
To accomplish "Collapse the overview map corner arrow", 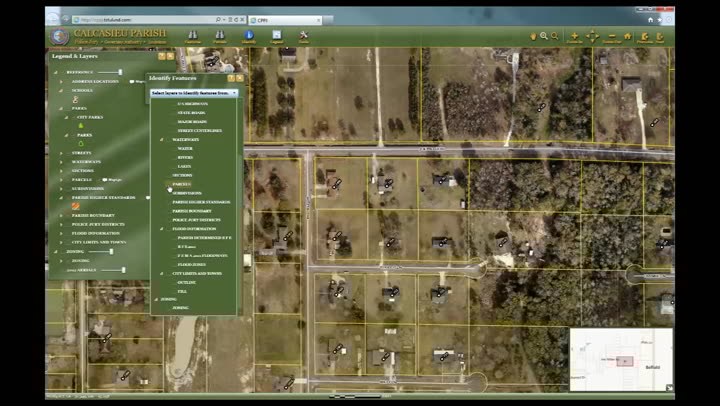I will tap(669, 388).
